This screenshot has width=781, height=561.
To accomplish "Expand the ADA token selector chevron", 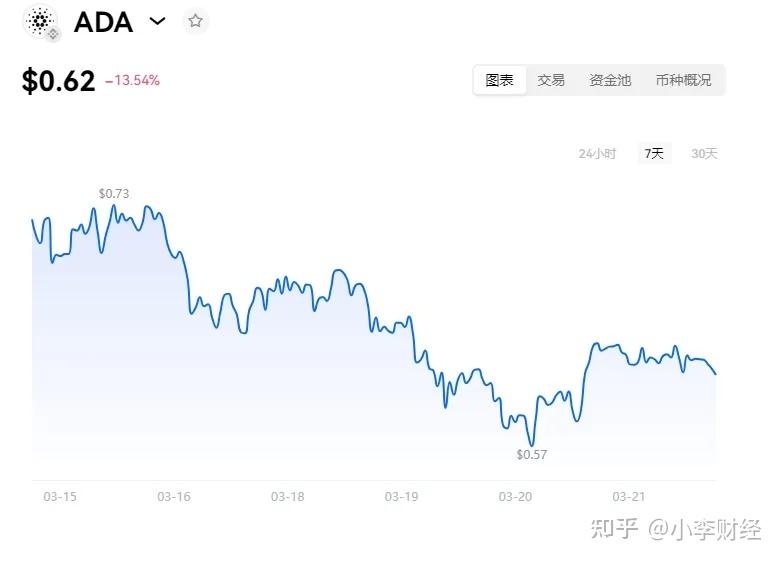I will (x=157, y=21).
